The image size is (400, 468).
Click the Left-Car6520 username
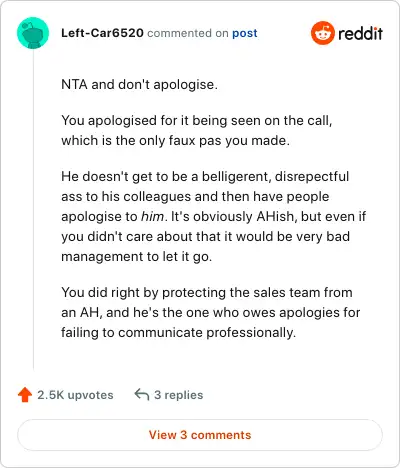(x=102, y=33)
